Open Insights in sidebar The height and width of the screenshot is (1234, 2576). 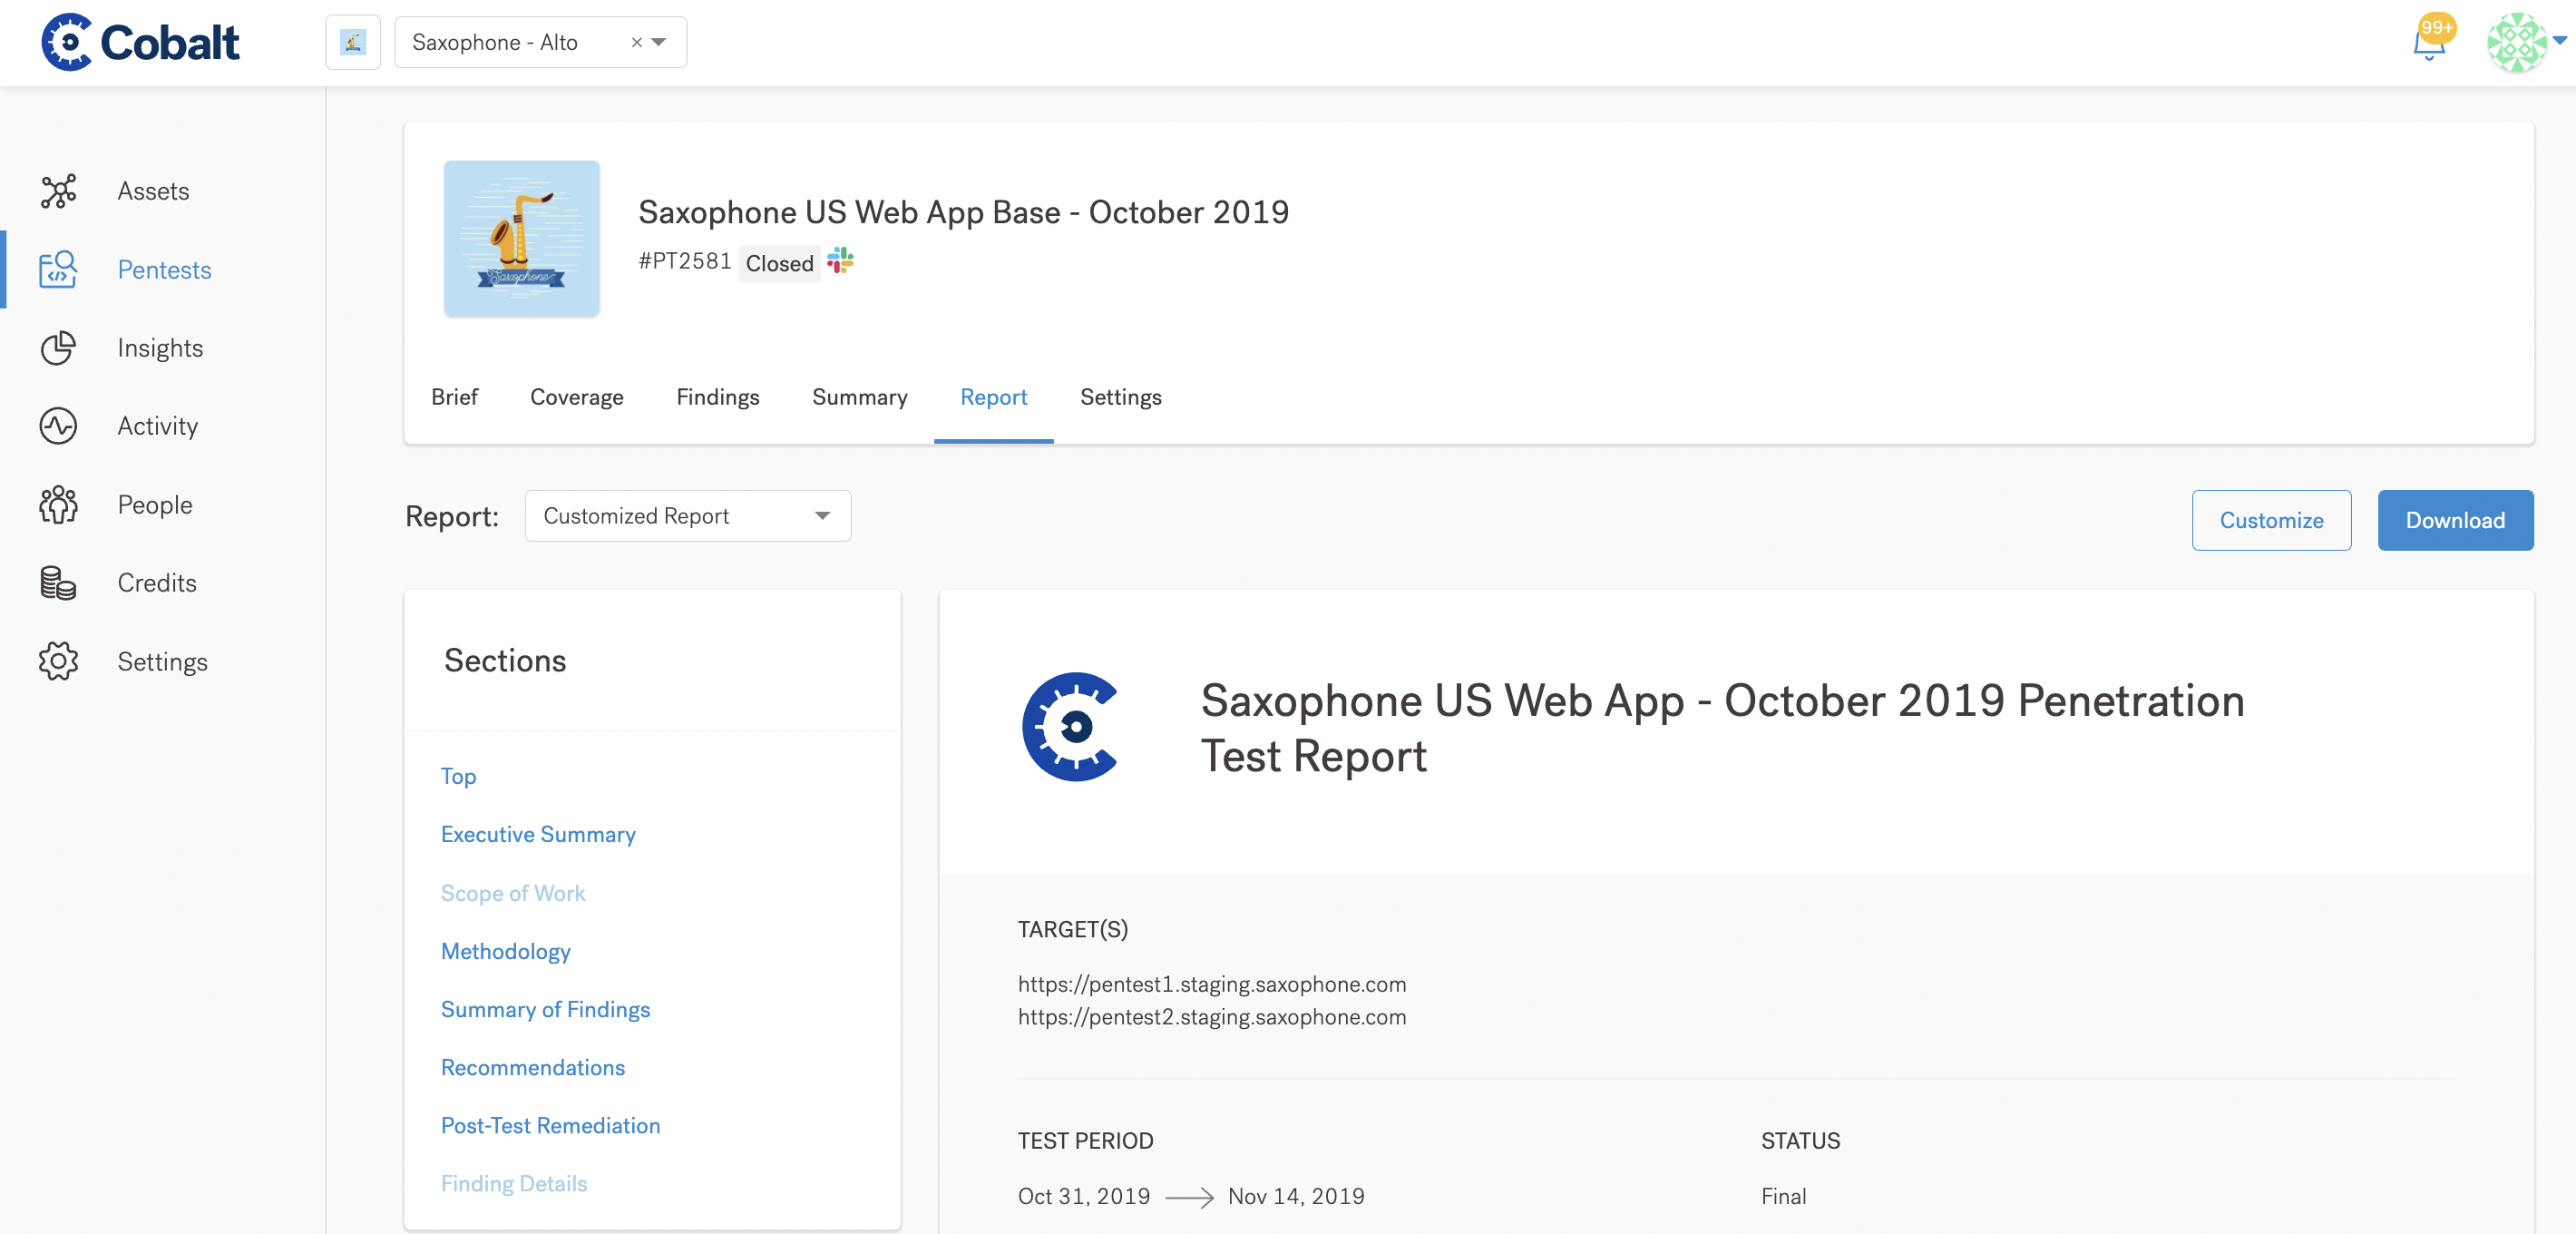(x=160, y=348)
